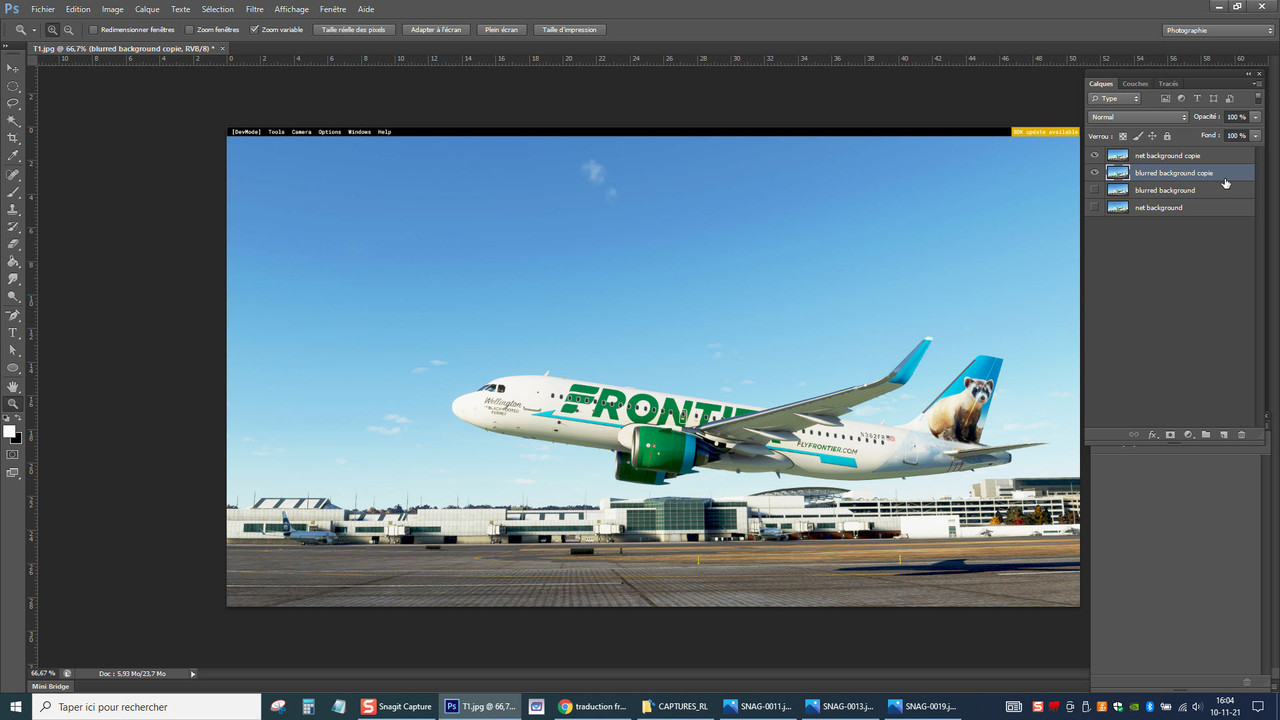This screenshot has height=720, width=1280.
Task: Select the Path Selection tool
Action: pyautogui.click(x=13, y=350)
